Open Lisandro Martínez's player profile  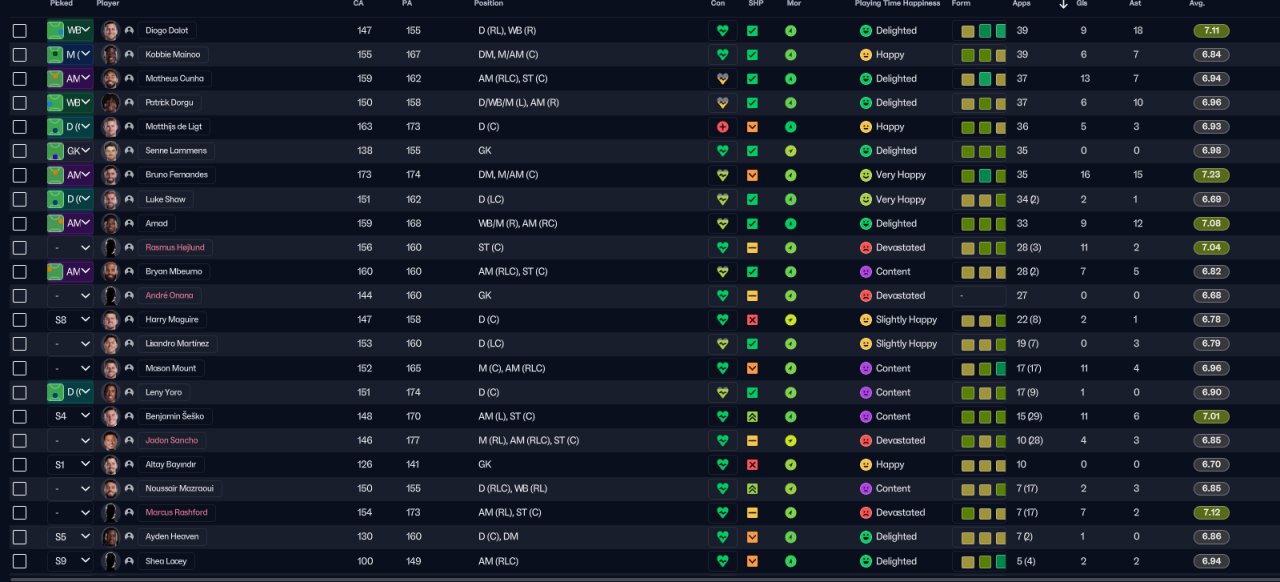coord(177,344)
